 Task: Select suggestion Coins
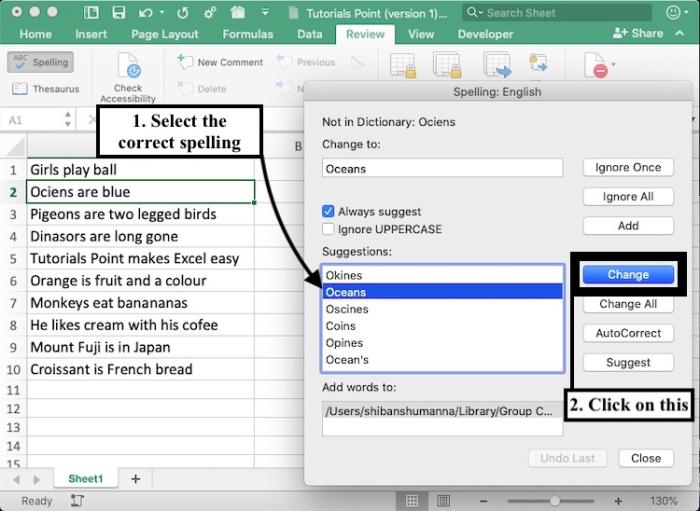442,326
